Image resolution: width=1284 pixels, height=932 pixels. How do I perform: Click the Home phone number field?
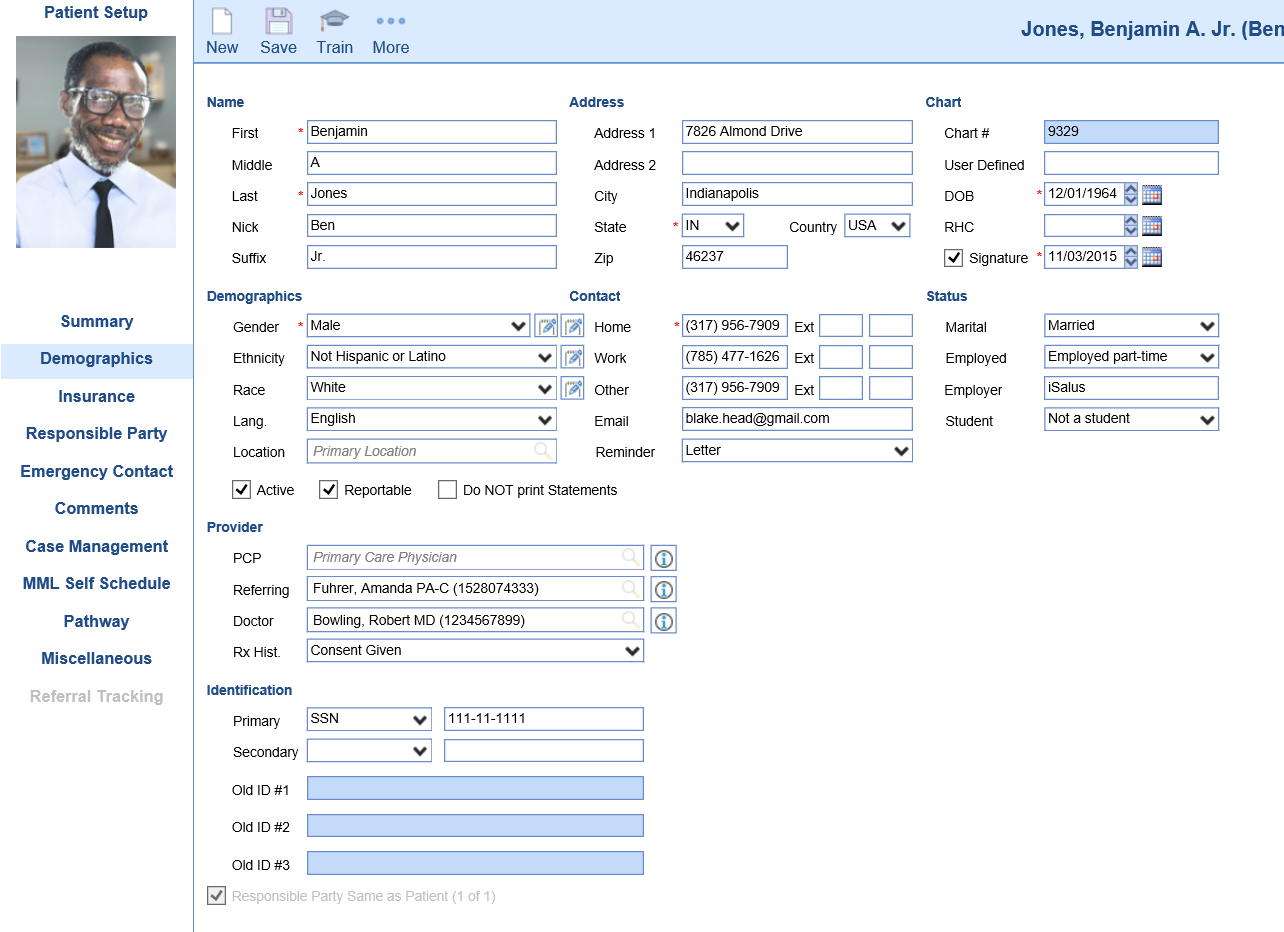tap(735, 326)
